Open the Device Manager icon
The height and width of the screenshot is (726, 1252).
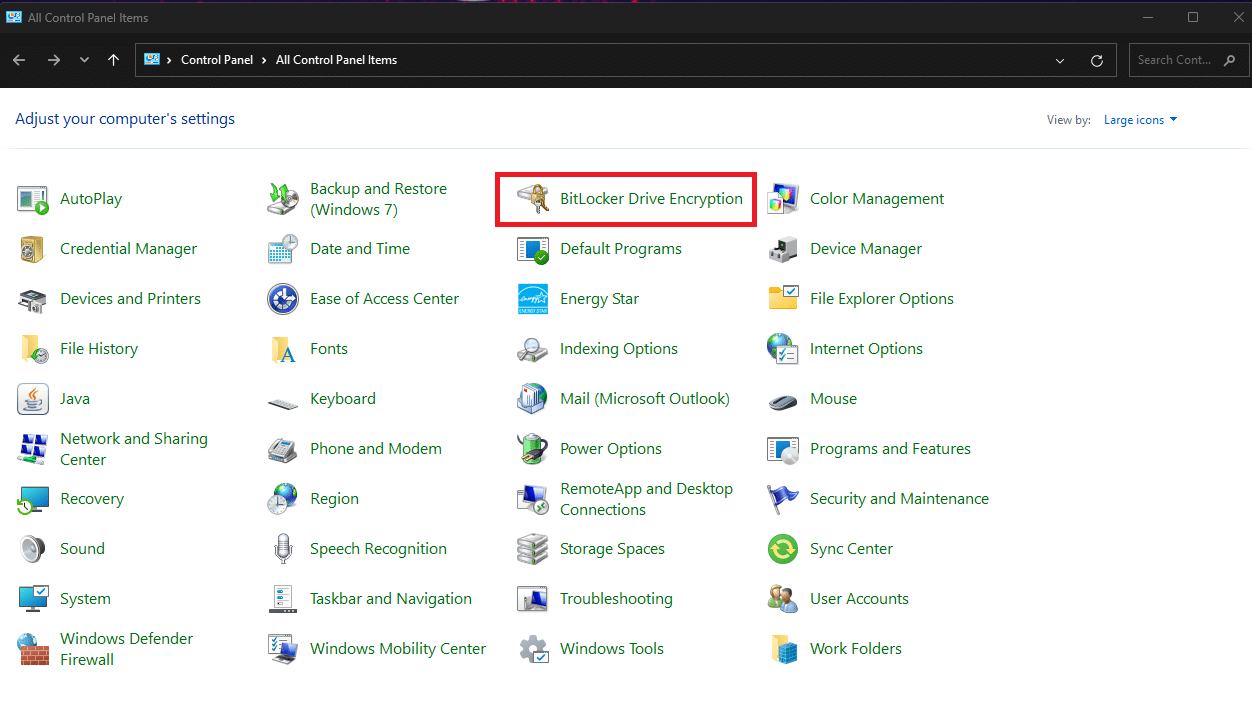(783, 249)
